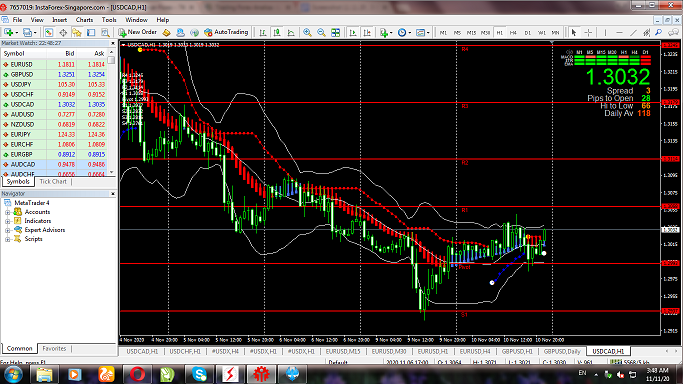Screen dimensions: 683x384
Task: Select the USDCHF,H1 chart tab
Action: 185,351
